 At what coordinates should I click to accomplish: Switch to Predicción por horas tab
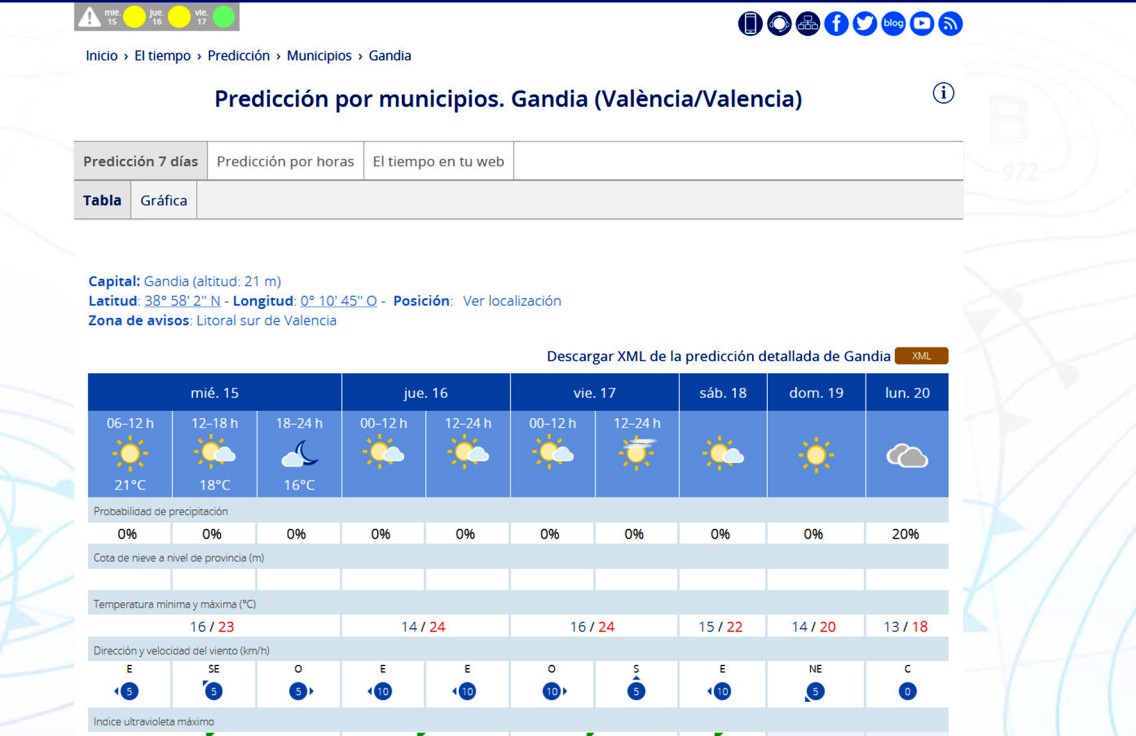click(285, 161)
